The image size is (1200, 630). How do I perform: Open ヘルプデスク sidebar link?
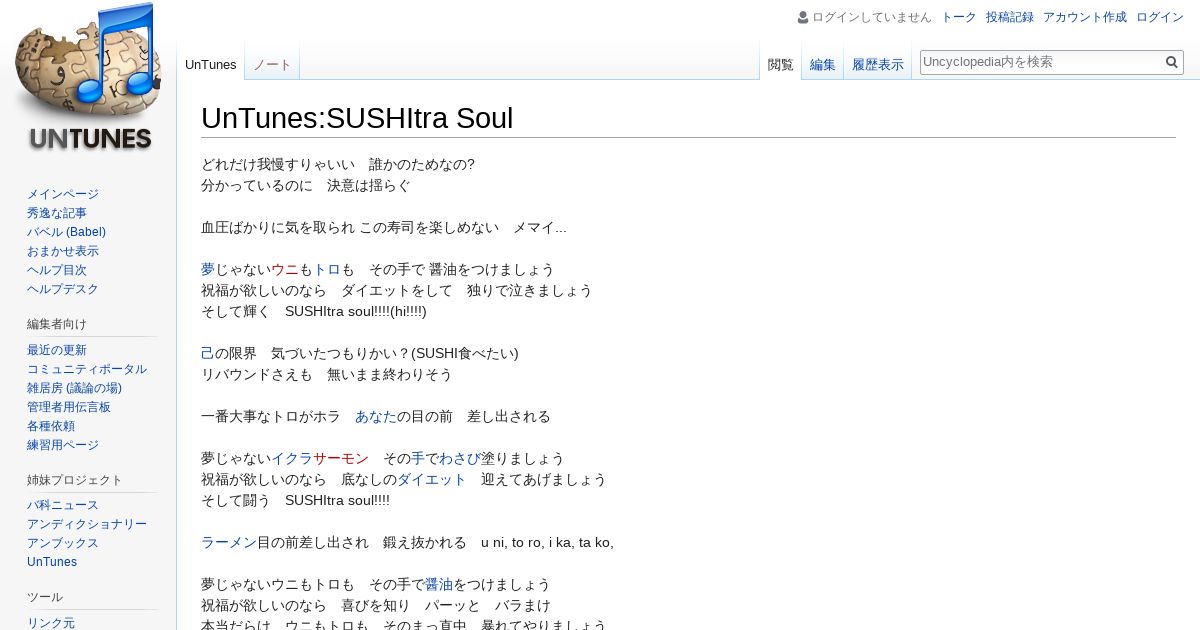click(63, 289)
